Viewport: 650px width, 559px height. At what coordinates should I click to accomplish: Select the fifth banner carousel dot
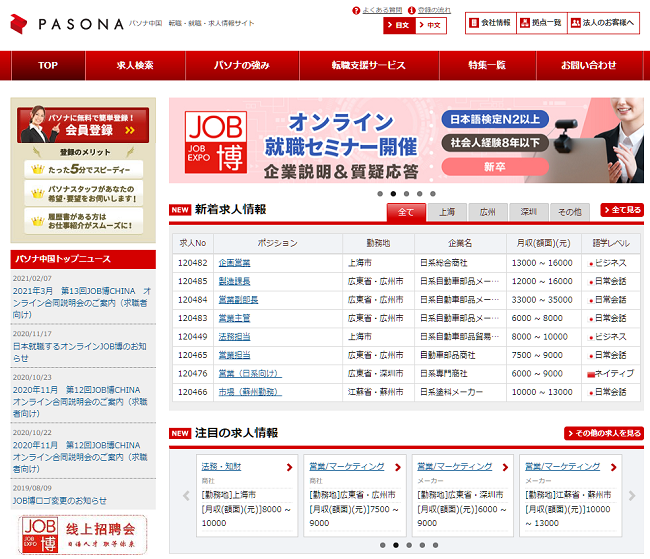(x=433, y=194)
